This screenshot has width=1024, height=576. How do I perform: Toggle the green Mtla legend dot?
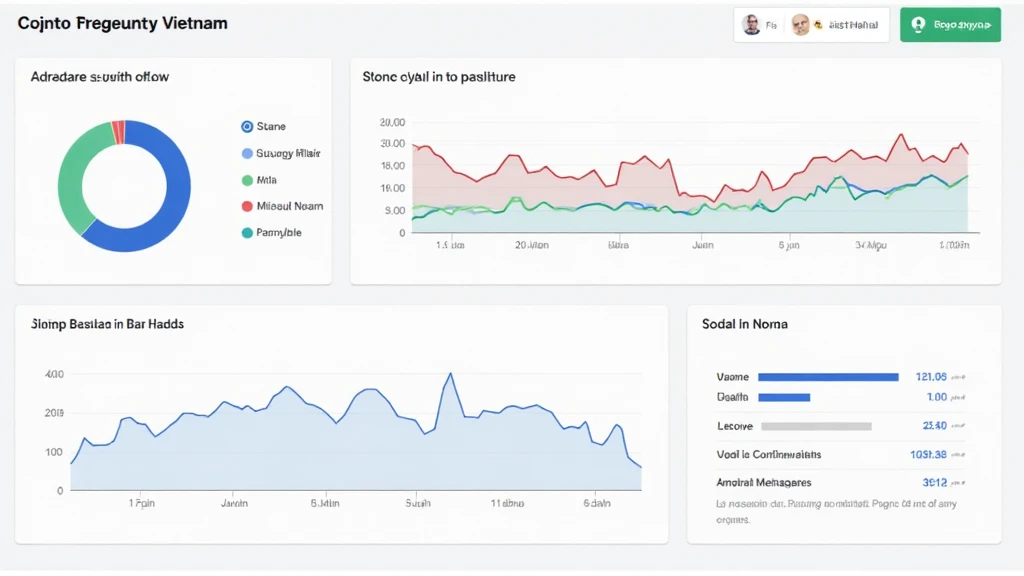point(247,180)
